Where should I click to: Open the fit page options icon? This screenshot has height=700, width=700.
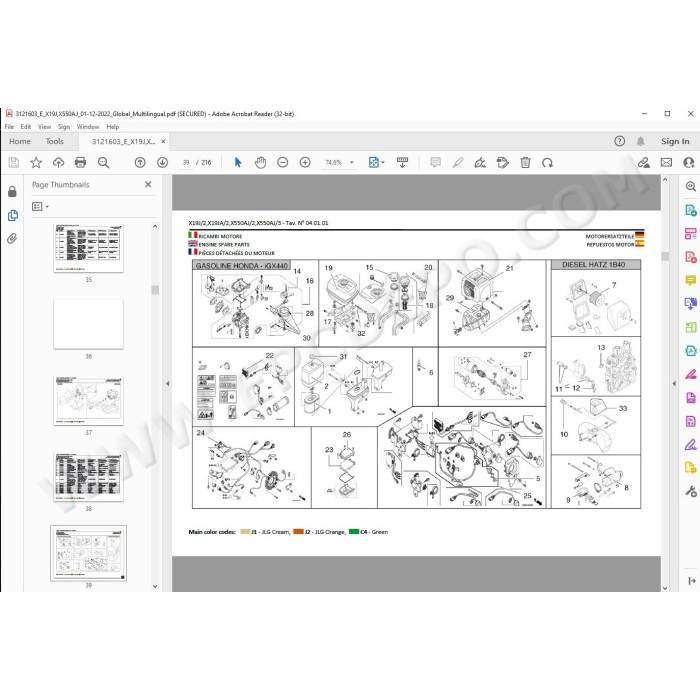pos(374,162)
